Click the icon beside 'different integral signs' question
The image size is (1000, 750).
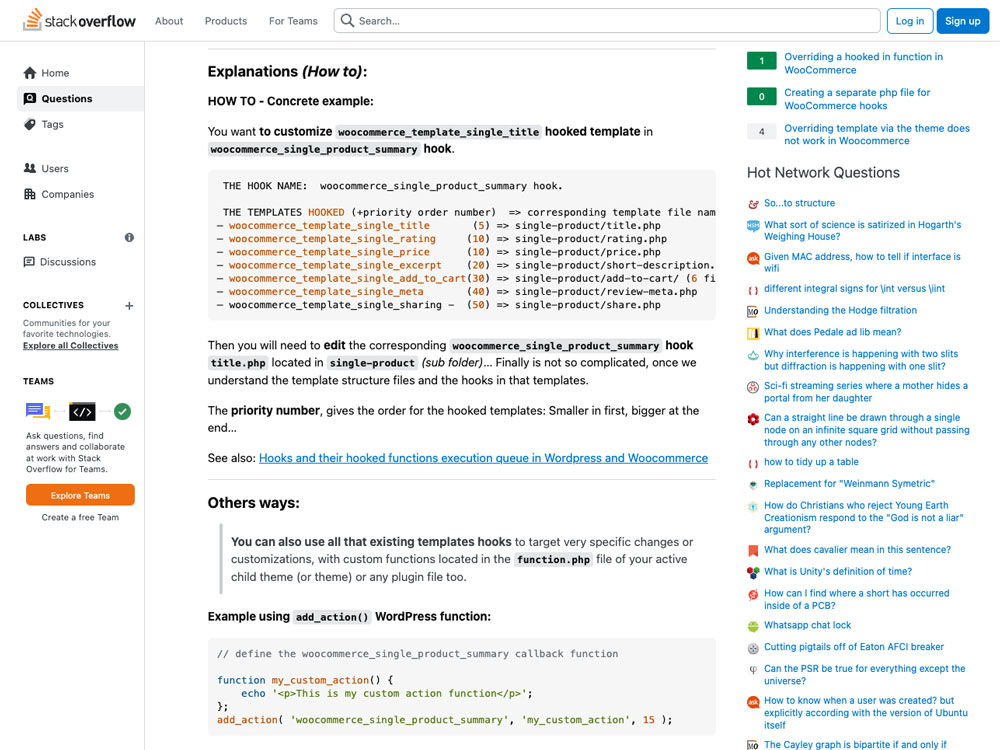point(753,290)
